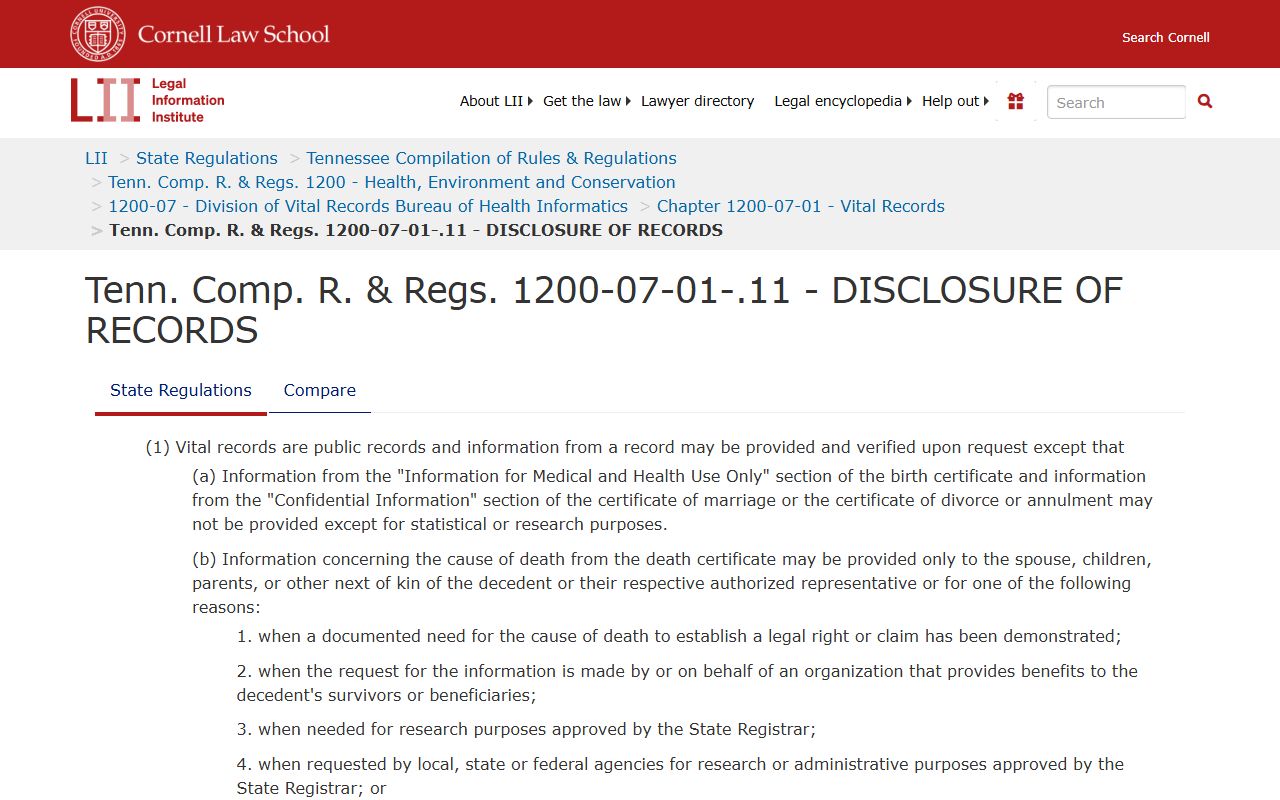This screenshot has height=800, width=1280.
Task: Click item 3 about research purposes
Action: (x=526, y=729)
